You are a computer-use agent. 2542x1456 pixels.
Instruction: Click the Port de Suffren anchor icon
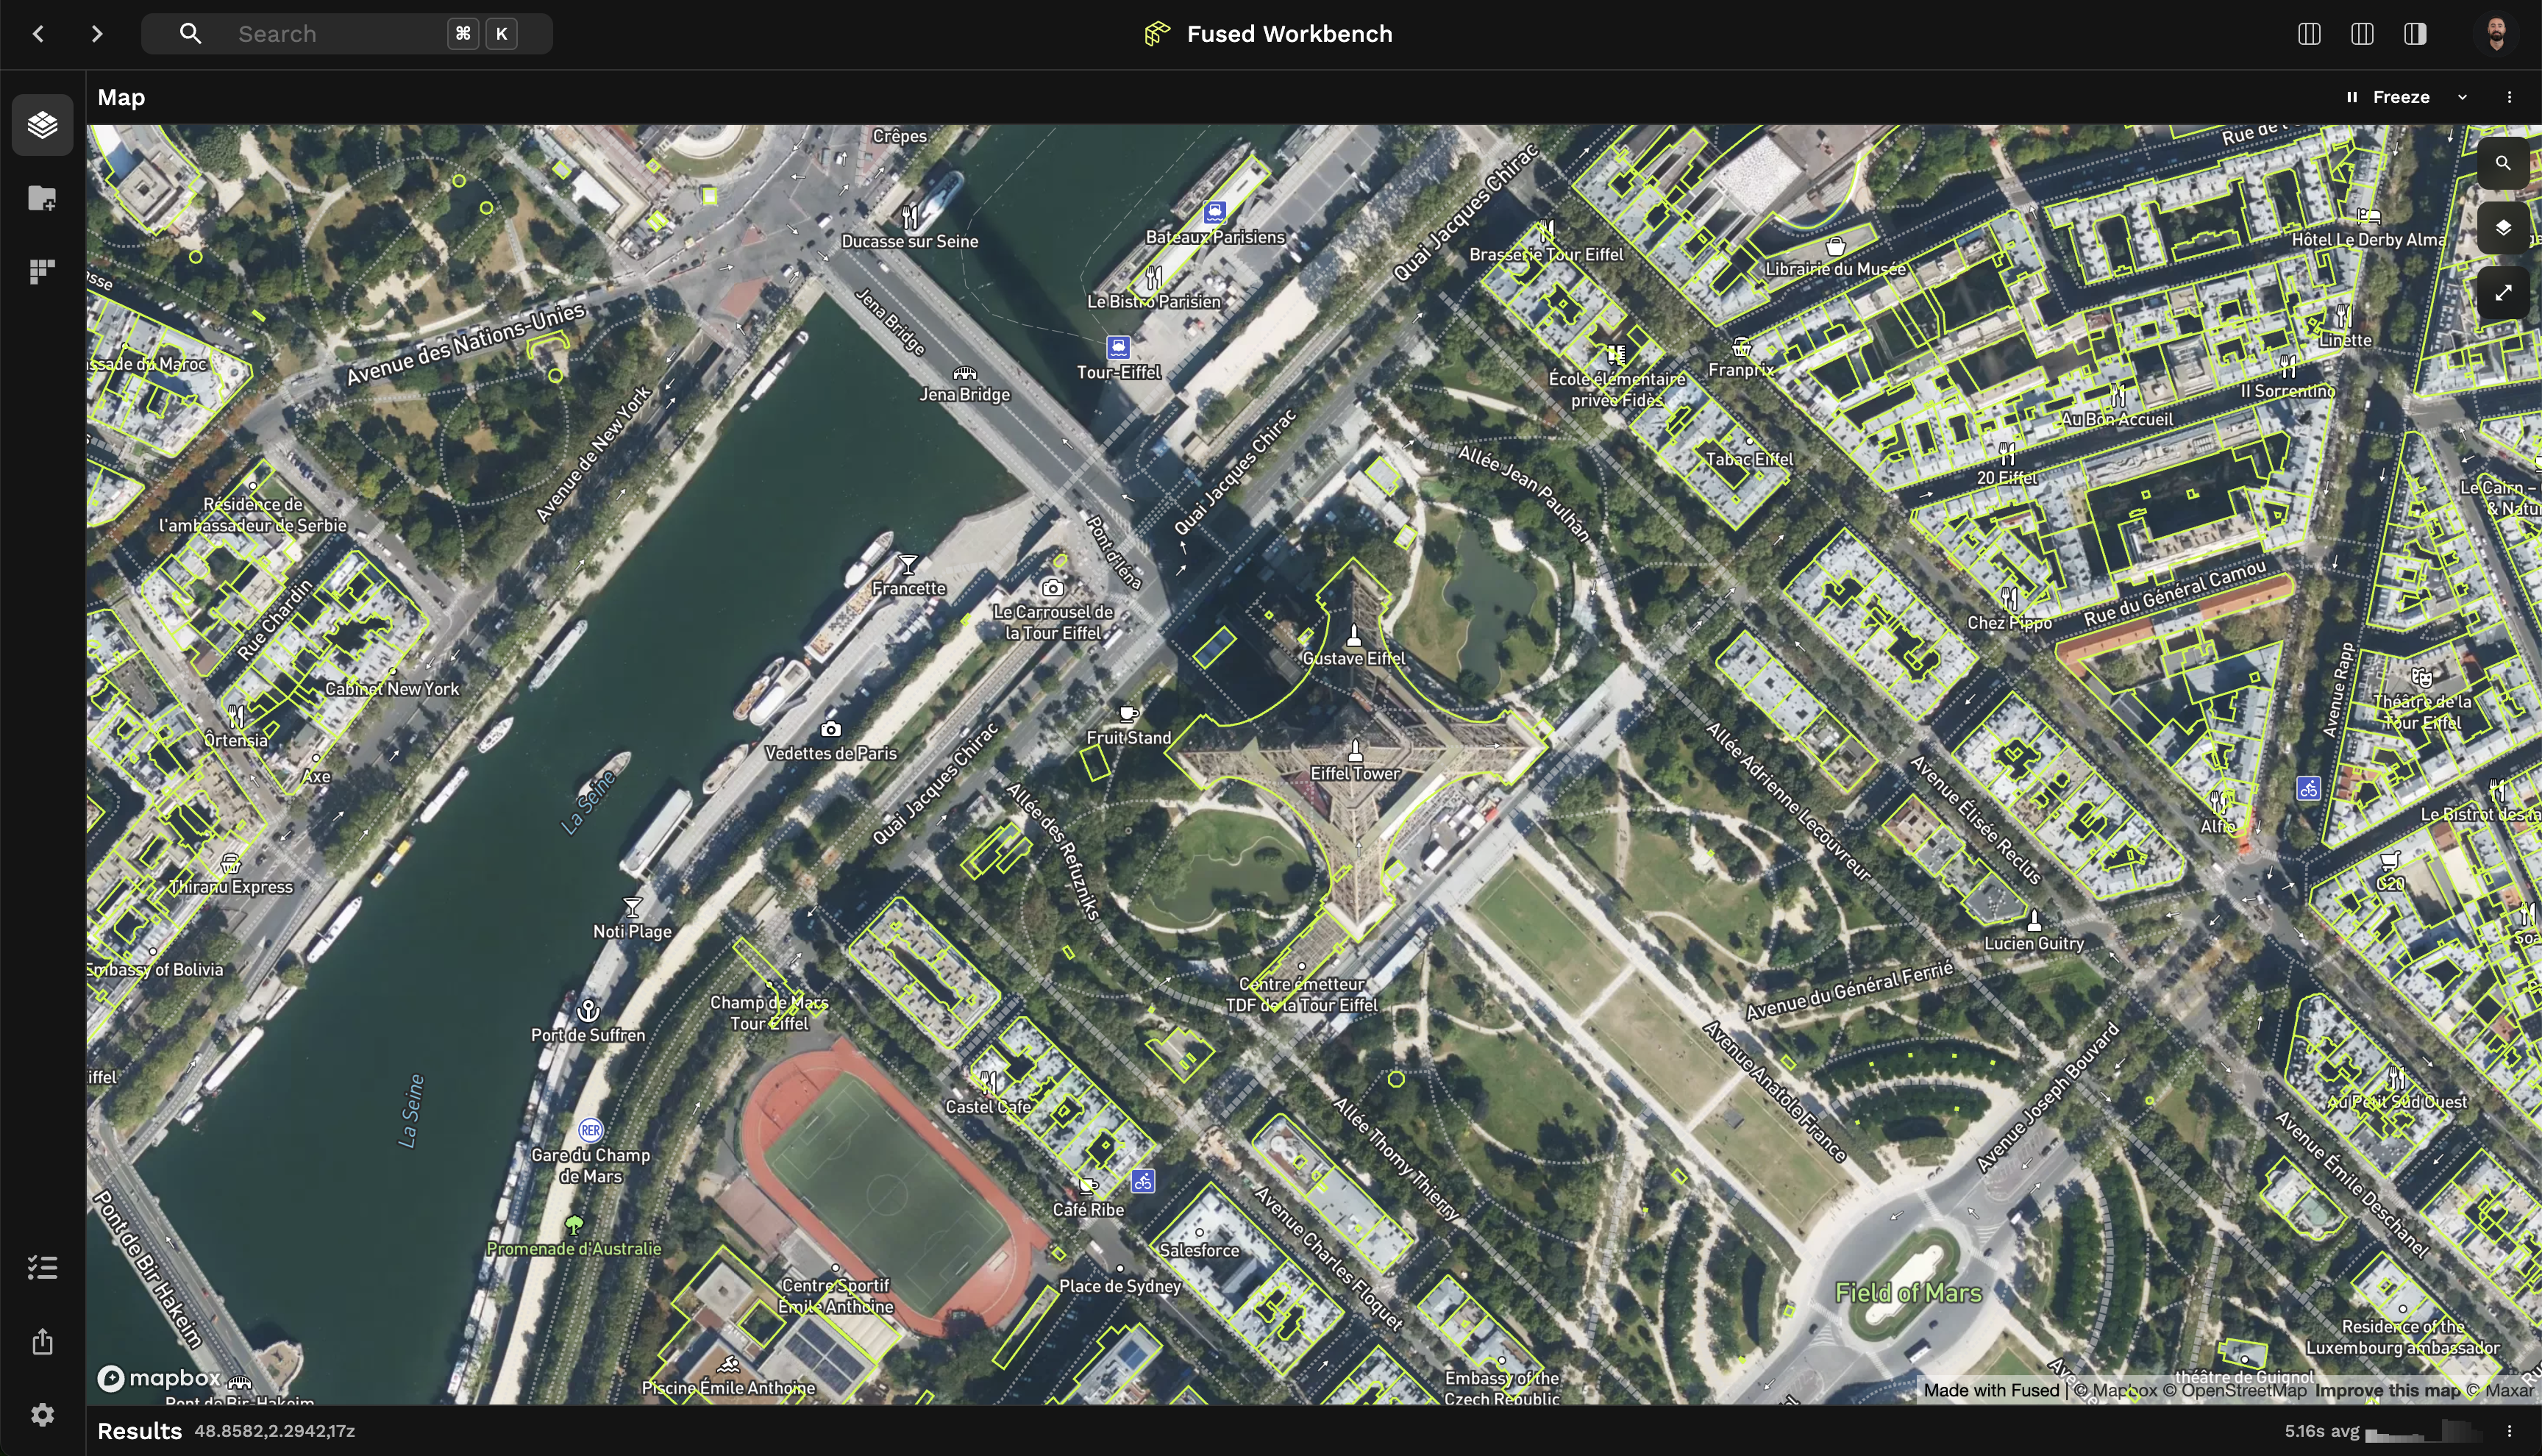[588, 1010]
